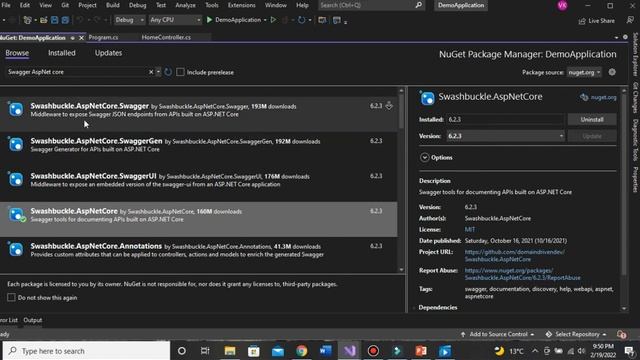640x360 pixels.
Task: Click Add to Source Control
Action: [x=498, y=334]
